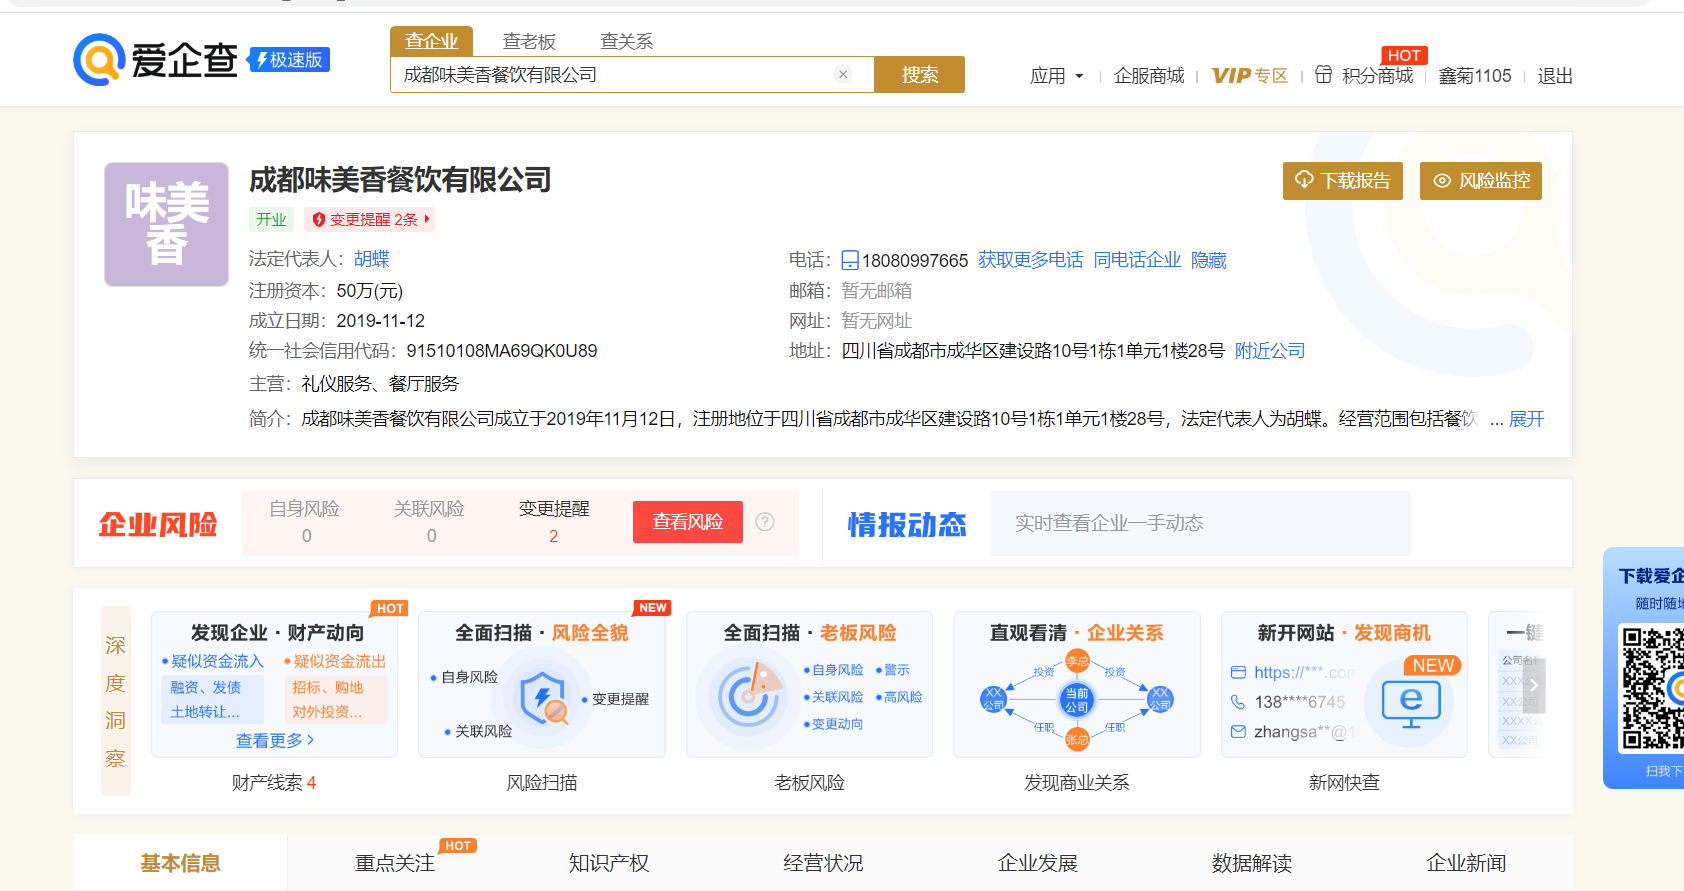Click the HOT badge above 积分商城
This screenshot has width=1684, height=891.
[x=1404, y=55]
